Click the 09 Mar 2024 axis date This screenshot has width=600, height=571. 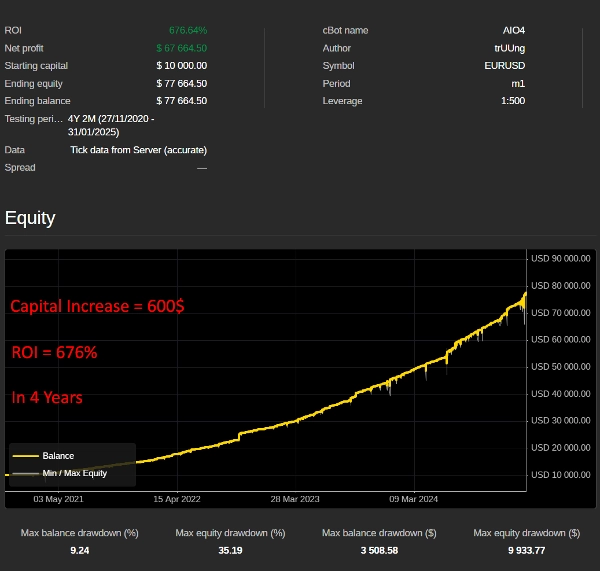tap(414, 499)
